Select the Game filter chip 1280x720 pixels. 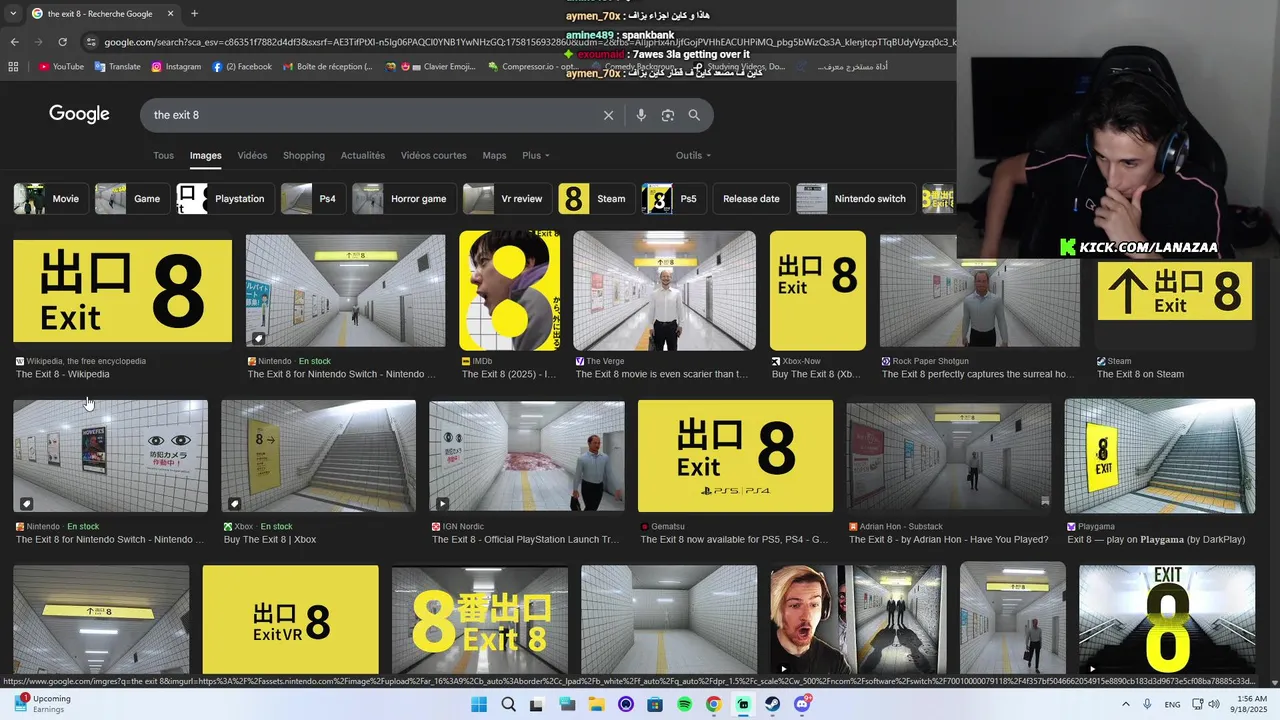pyautogui.click(x=132, y=198)
